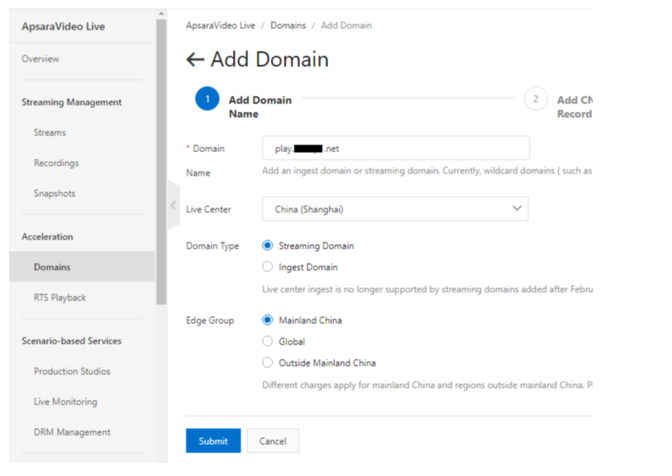Image resolution: width=672 pixels, height=476 pixels.
Task: Select Streaming Domain radio button
Action: (267, 246)
